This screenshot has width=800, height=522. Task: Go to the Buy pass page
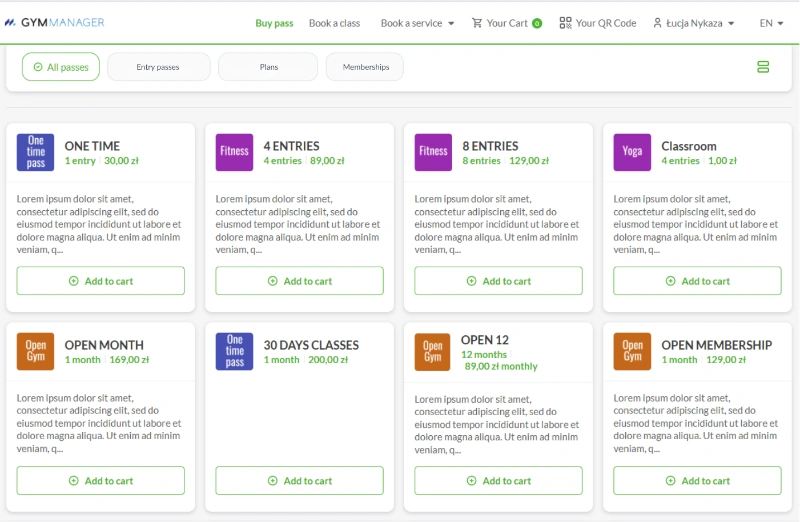pyautogui.click(x=274, y=23)
